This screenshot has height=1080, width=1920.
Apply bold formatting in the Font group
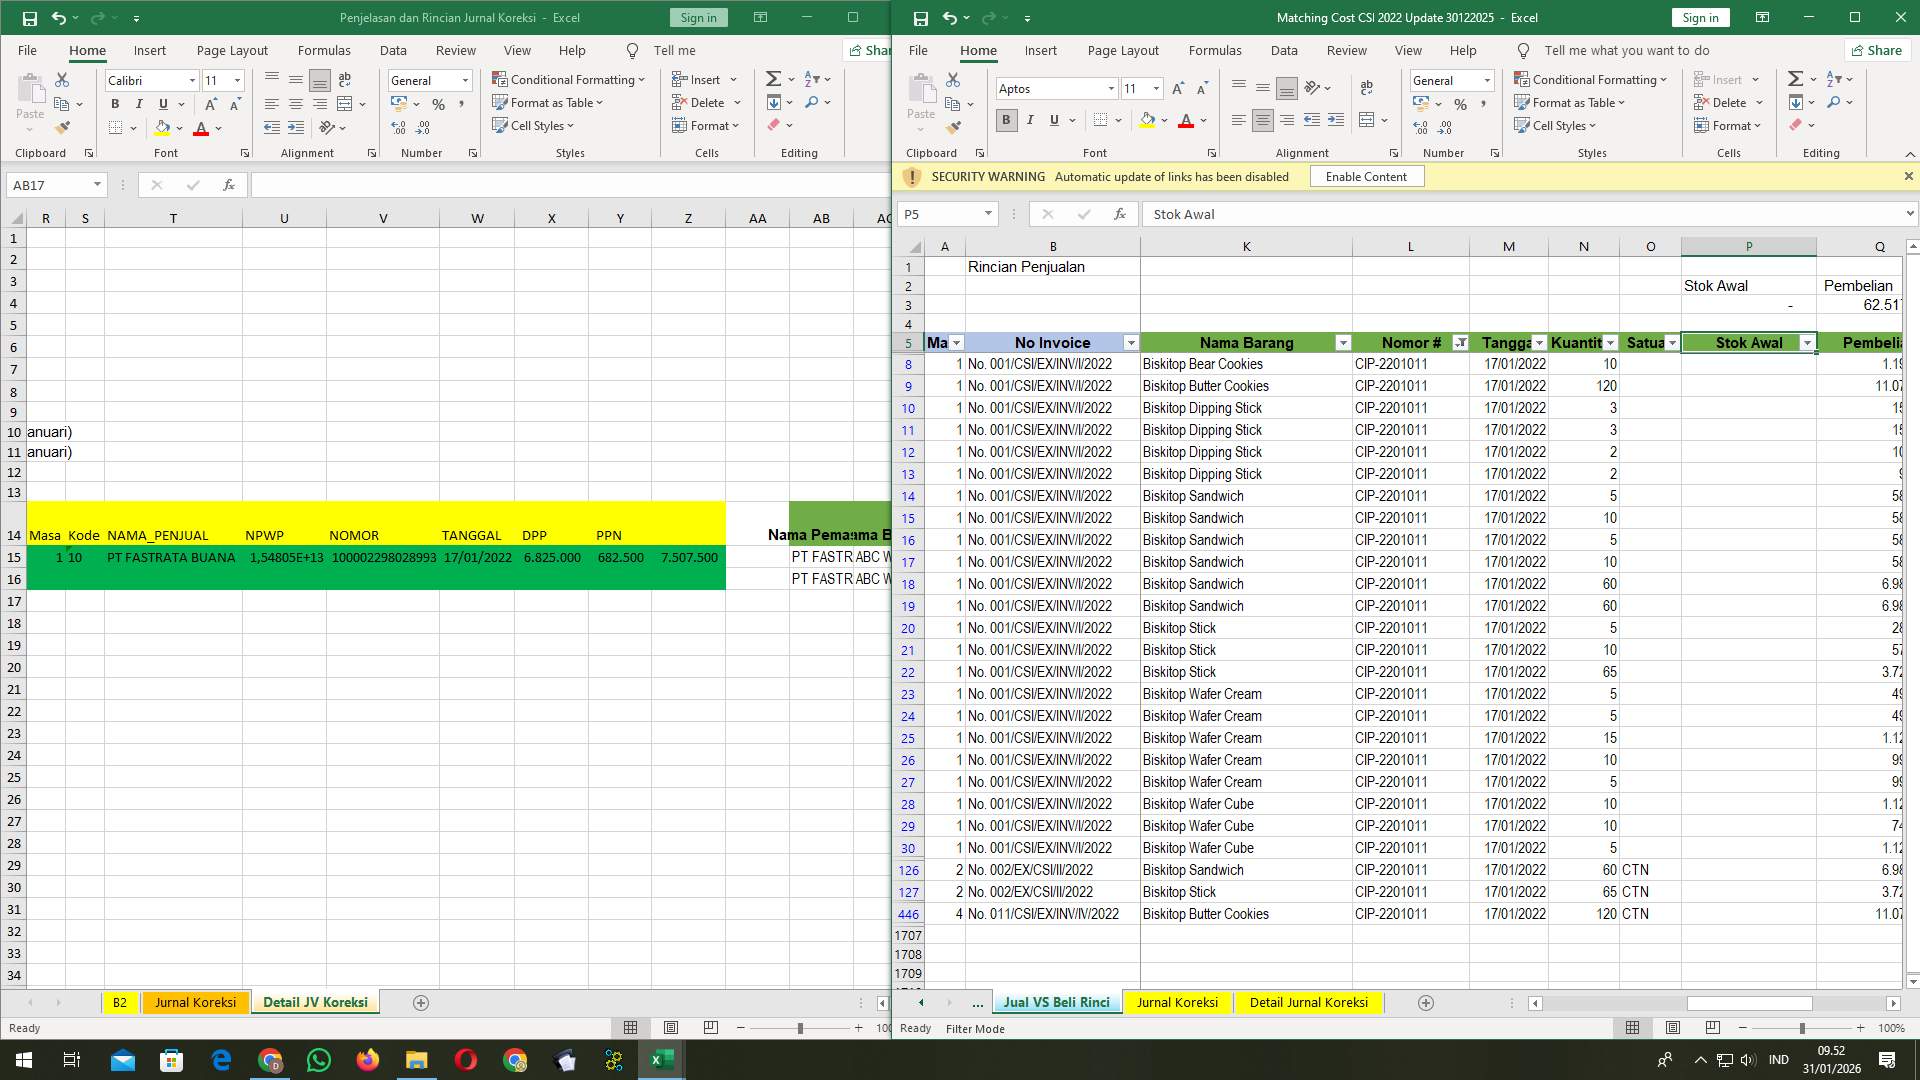tap(1006, 120)
